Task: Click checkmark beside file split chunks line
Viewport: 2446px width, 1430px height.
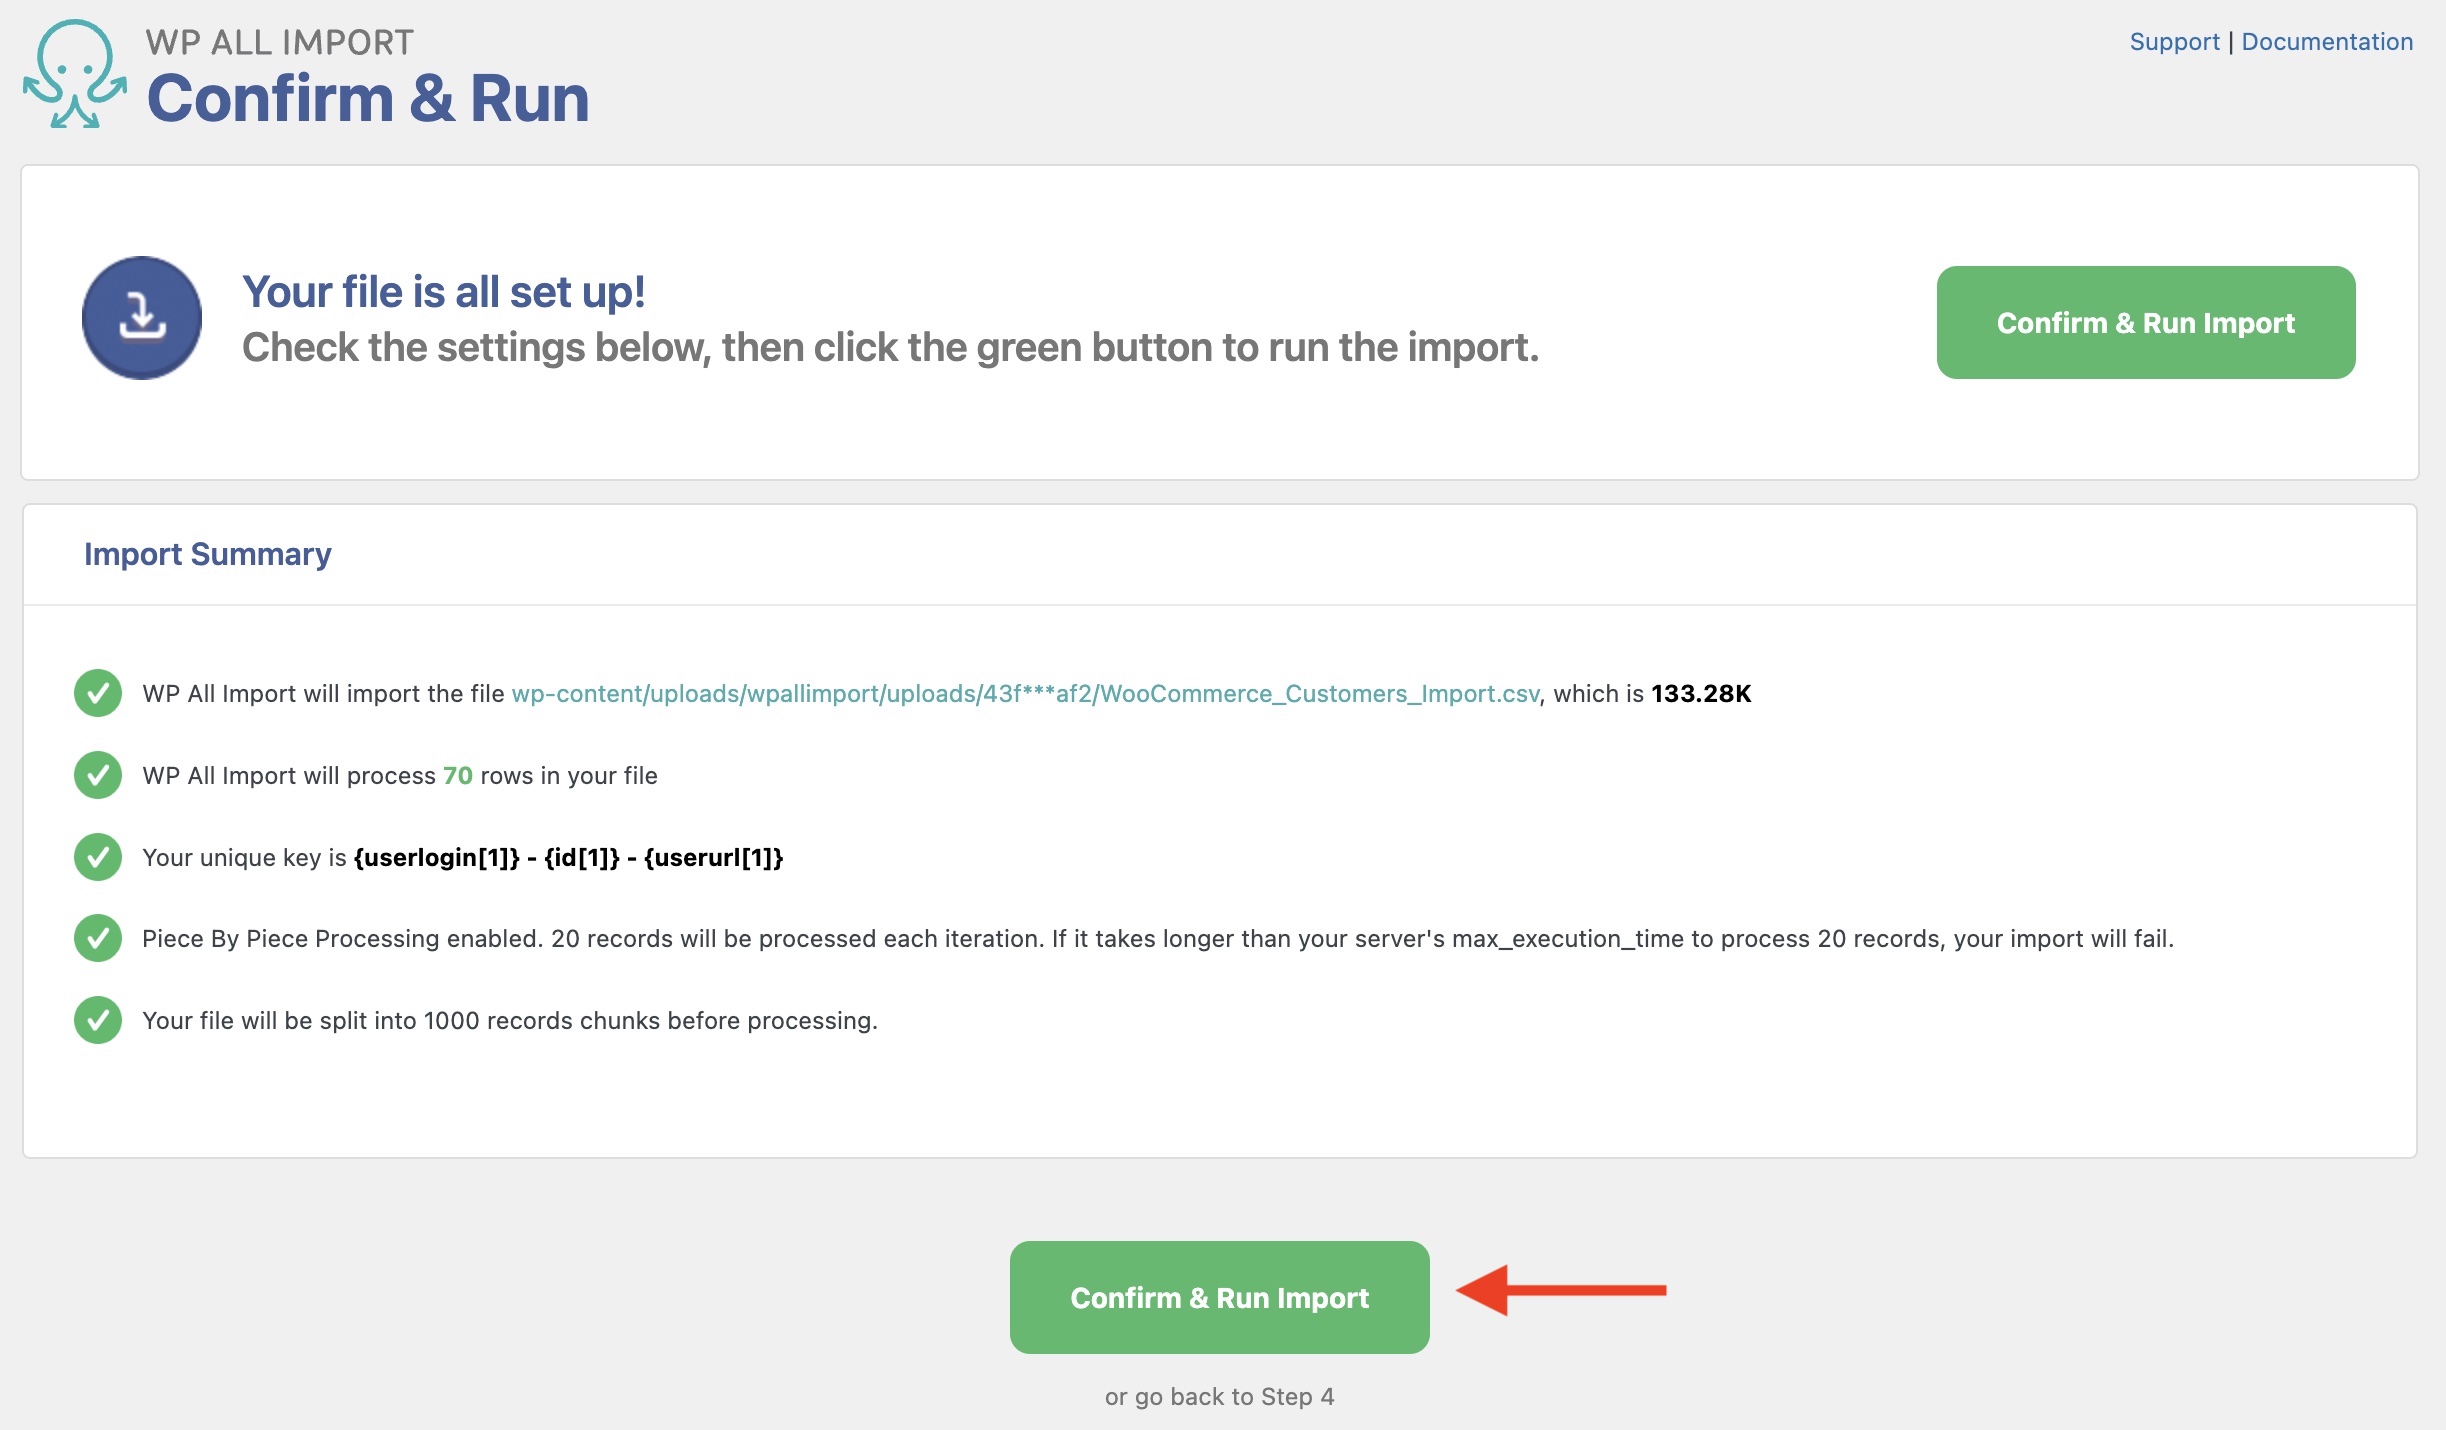Action: tap(98, 1020)
